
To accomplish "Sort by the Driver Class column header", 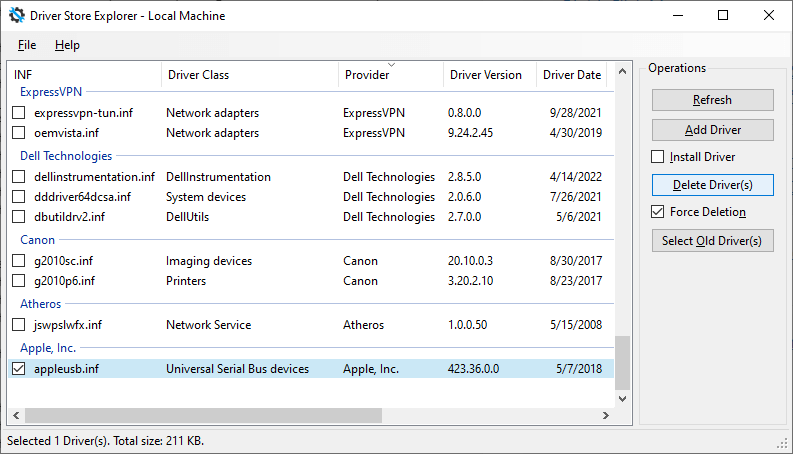I will (250, 75).
